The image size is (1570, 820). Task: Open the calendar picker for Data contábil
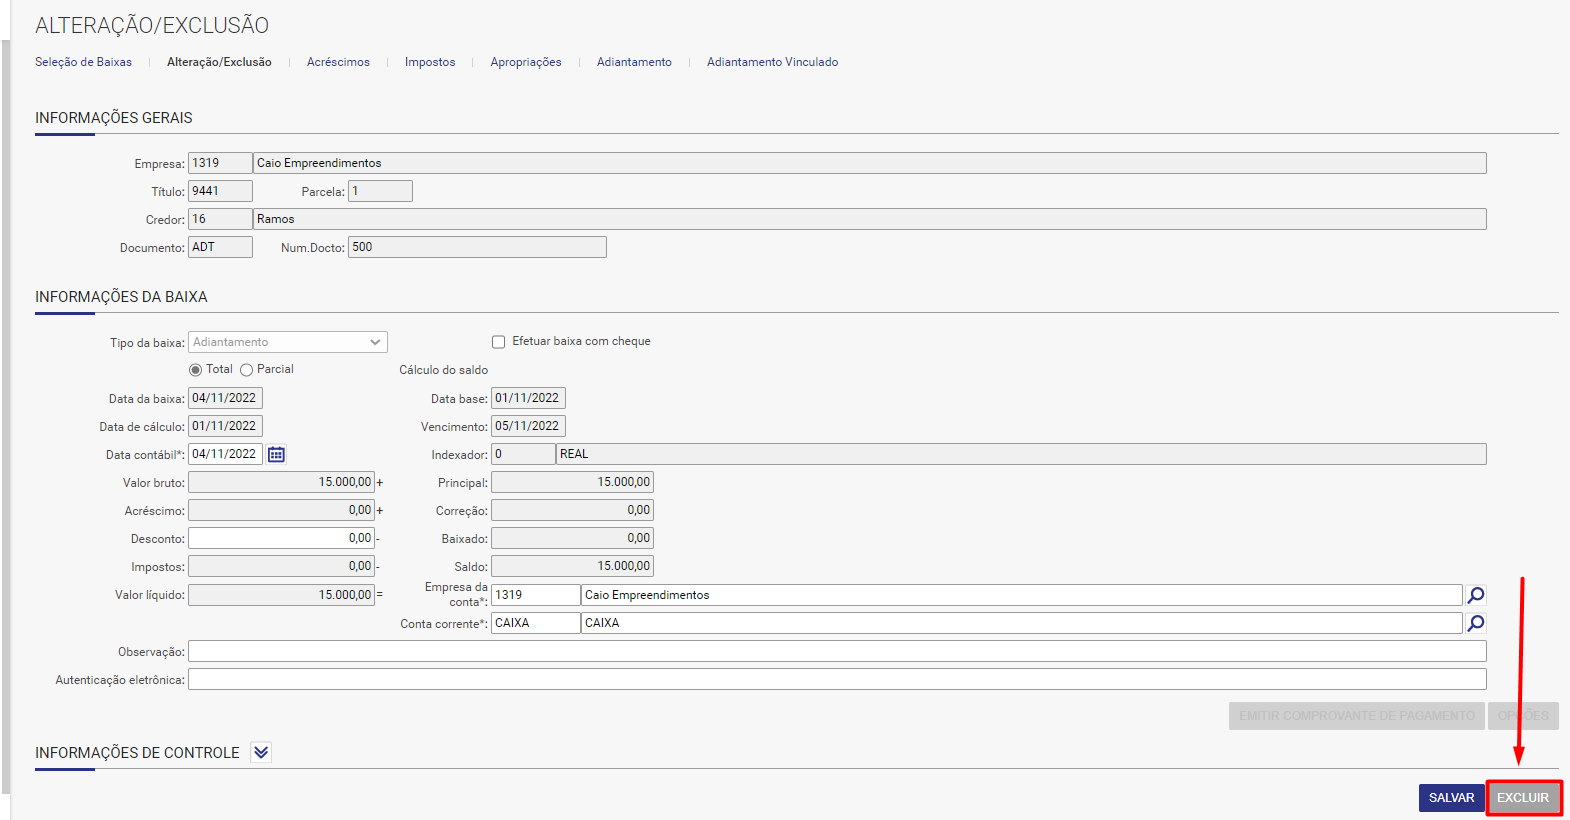[x=276, y=454]
